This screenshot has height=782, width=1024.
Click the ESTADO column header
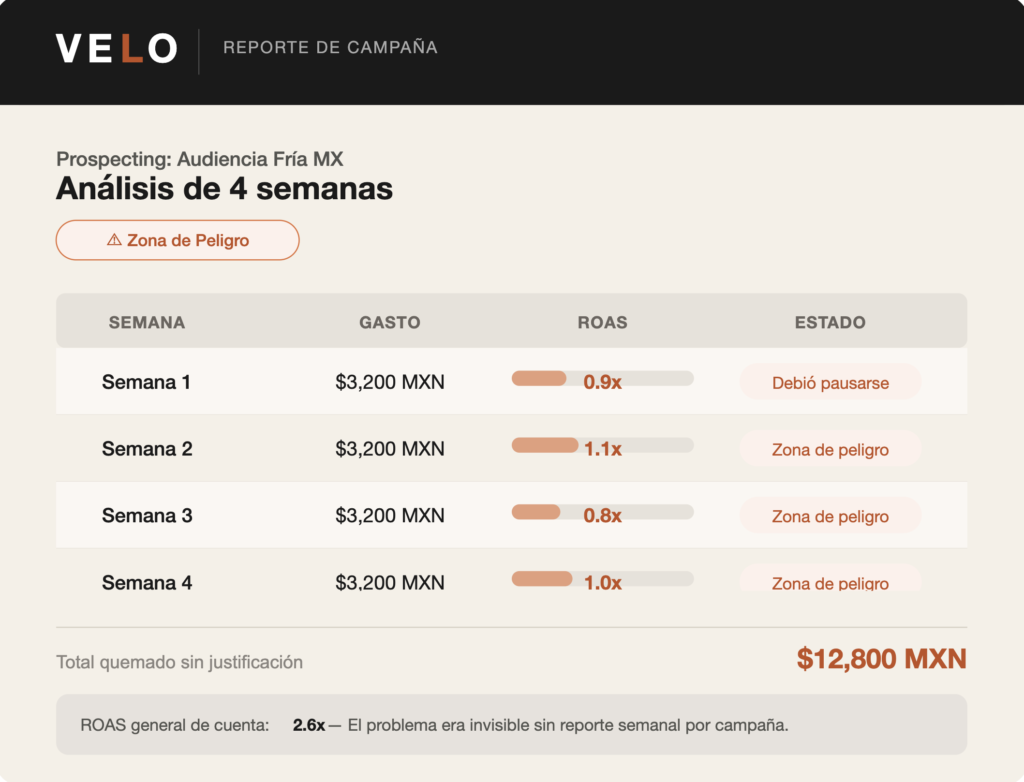pyautogui.click(x=830, y=322)
